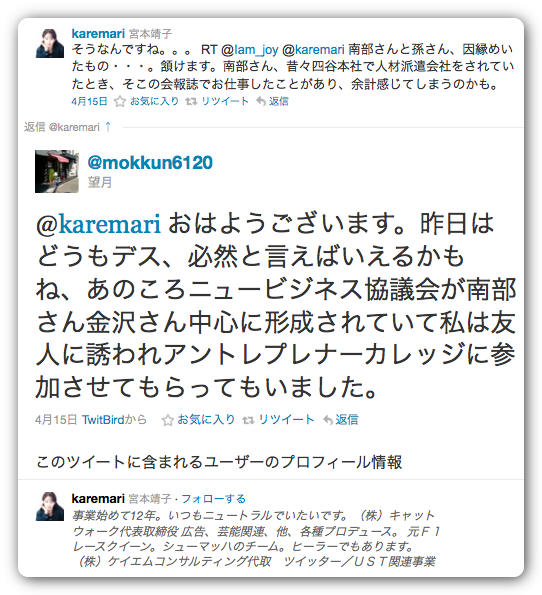542x595 pixels.
Task: Click the retweet icon under the mokkun6120 tweet
Action: [248, 420]
